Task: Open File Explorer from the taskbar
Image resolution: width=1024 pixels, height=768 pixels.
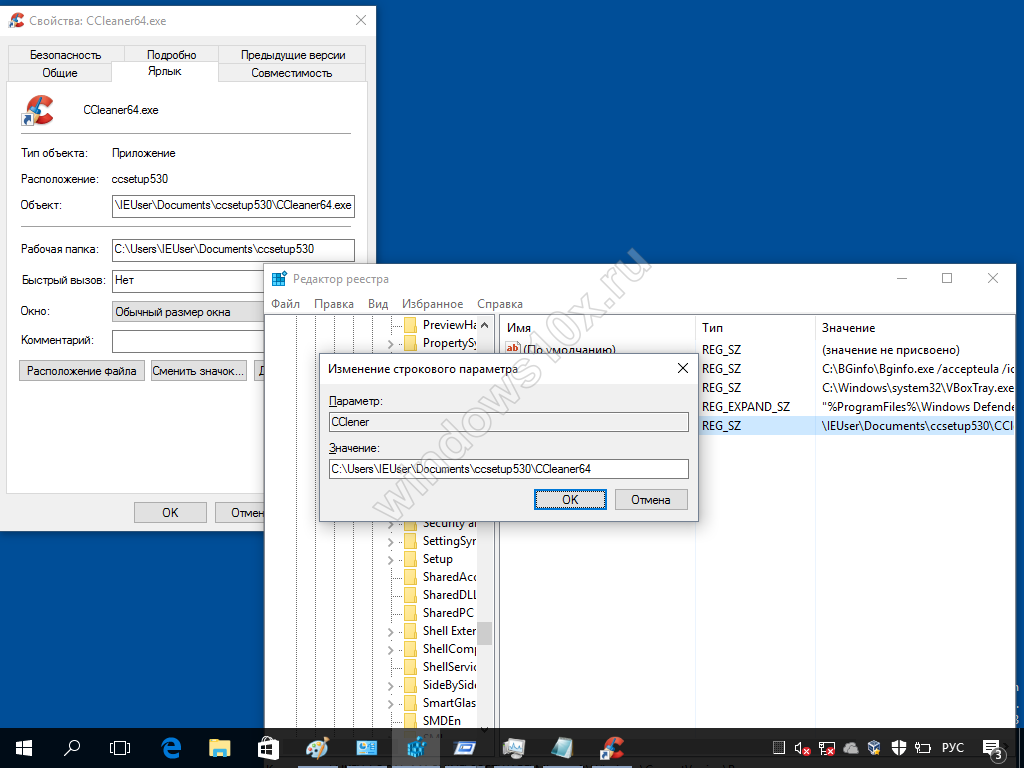Action: [219, 747]
